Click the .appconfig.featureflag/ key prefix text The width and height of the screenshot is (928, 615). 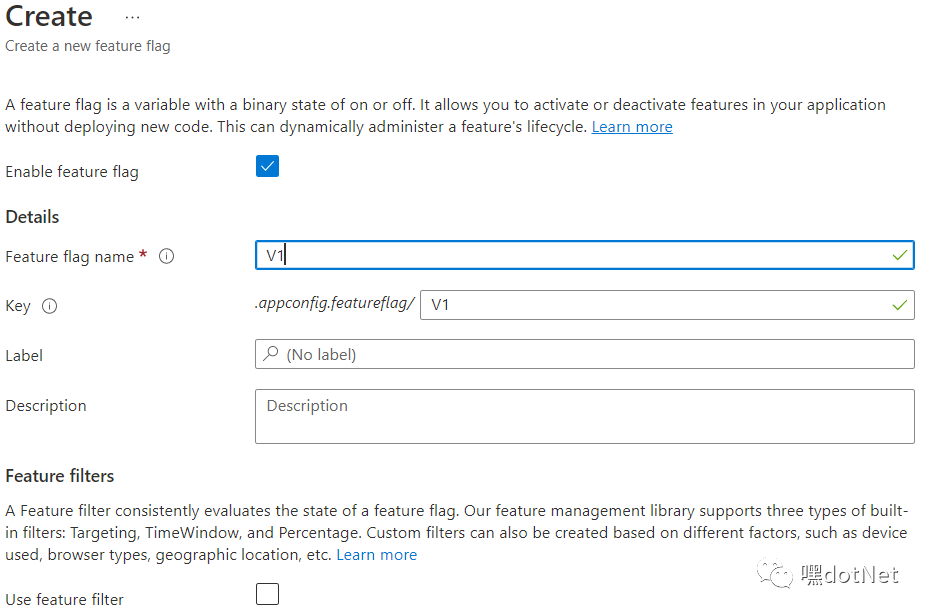(x=335, y=304)
